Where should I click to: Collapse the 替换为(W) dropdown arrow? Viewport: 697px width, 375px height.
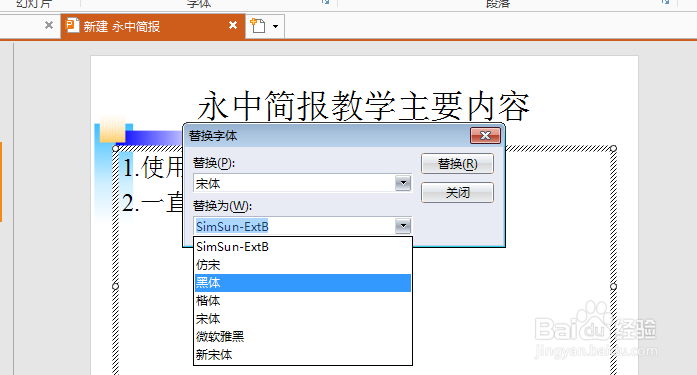pyautogui.click(x=403, y=226)
